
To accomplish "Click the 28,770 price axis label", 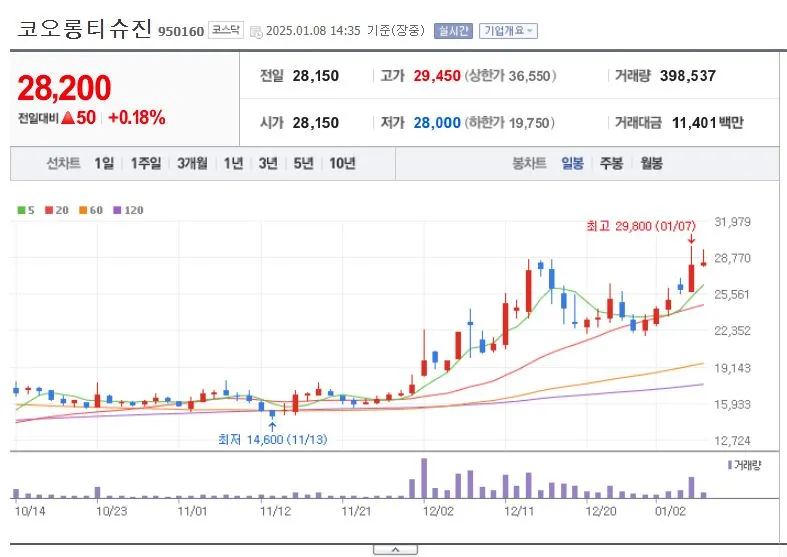I will [732, 258].
